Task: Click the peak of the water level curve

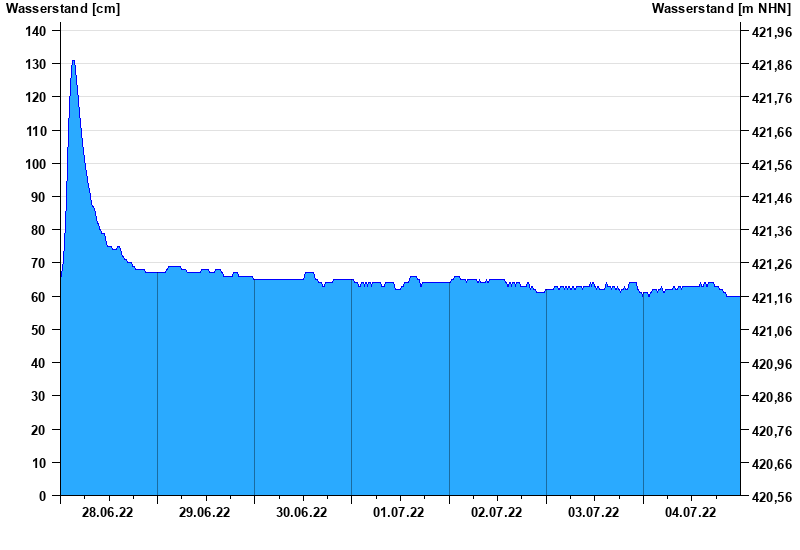Action: (x=73, y=62)
